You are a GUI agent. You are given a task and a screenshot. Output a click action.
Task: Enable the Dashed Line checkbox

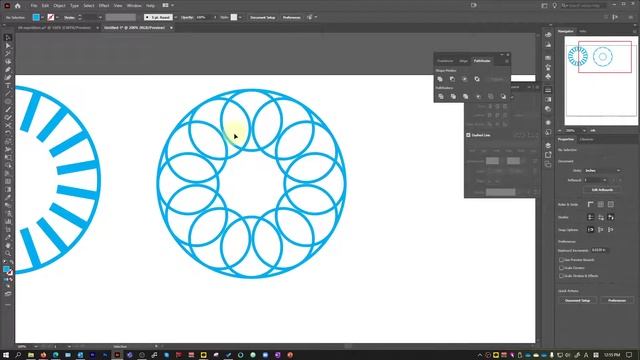(x=468, y=135)
